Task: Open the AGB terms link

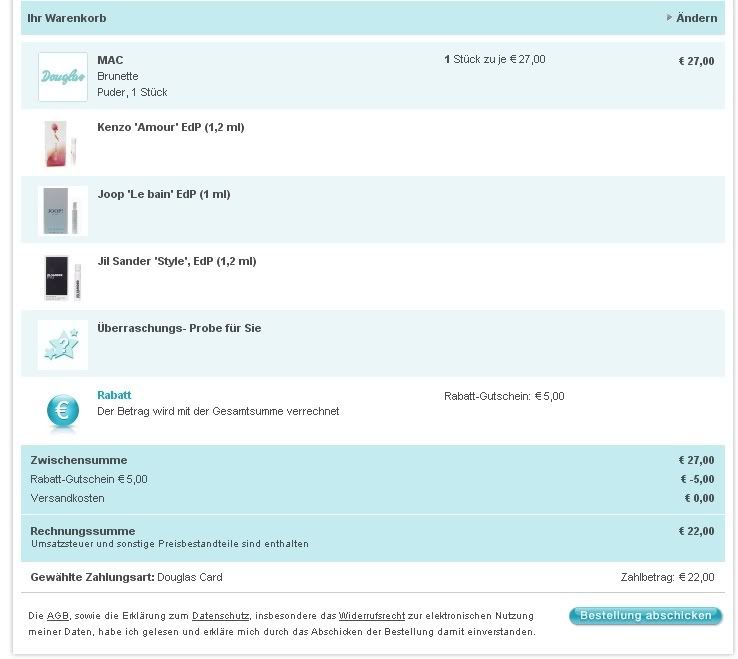Action: [58, 616]
